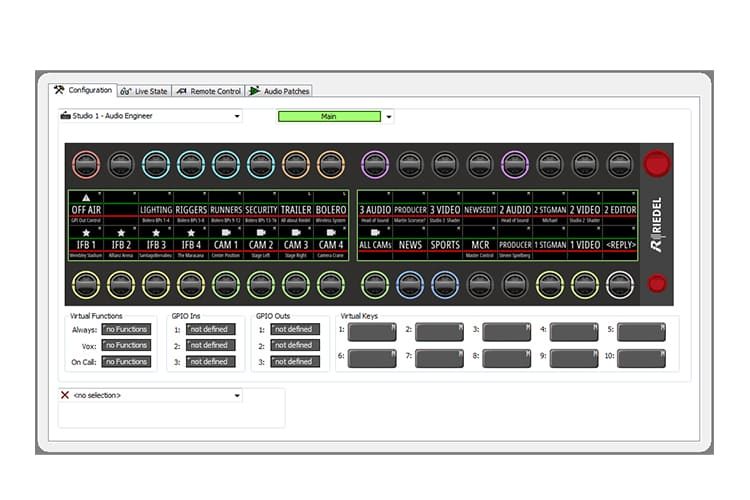Select the ALL CAMs key with camera icon
This screenshot has height=500, width=750.
(x=375, y=243)
